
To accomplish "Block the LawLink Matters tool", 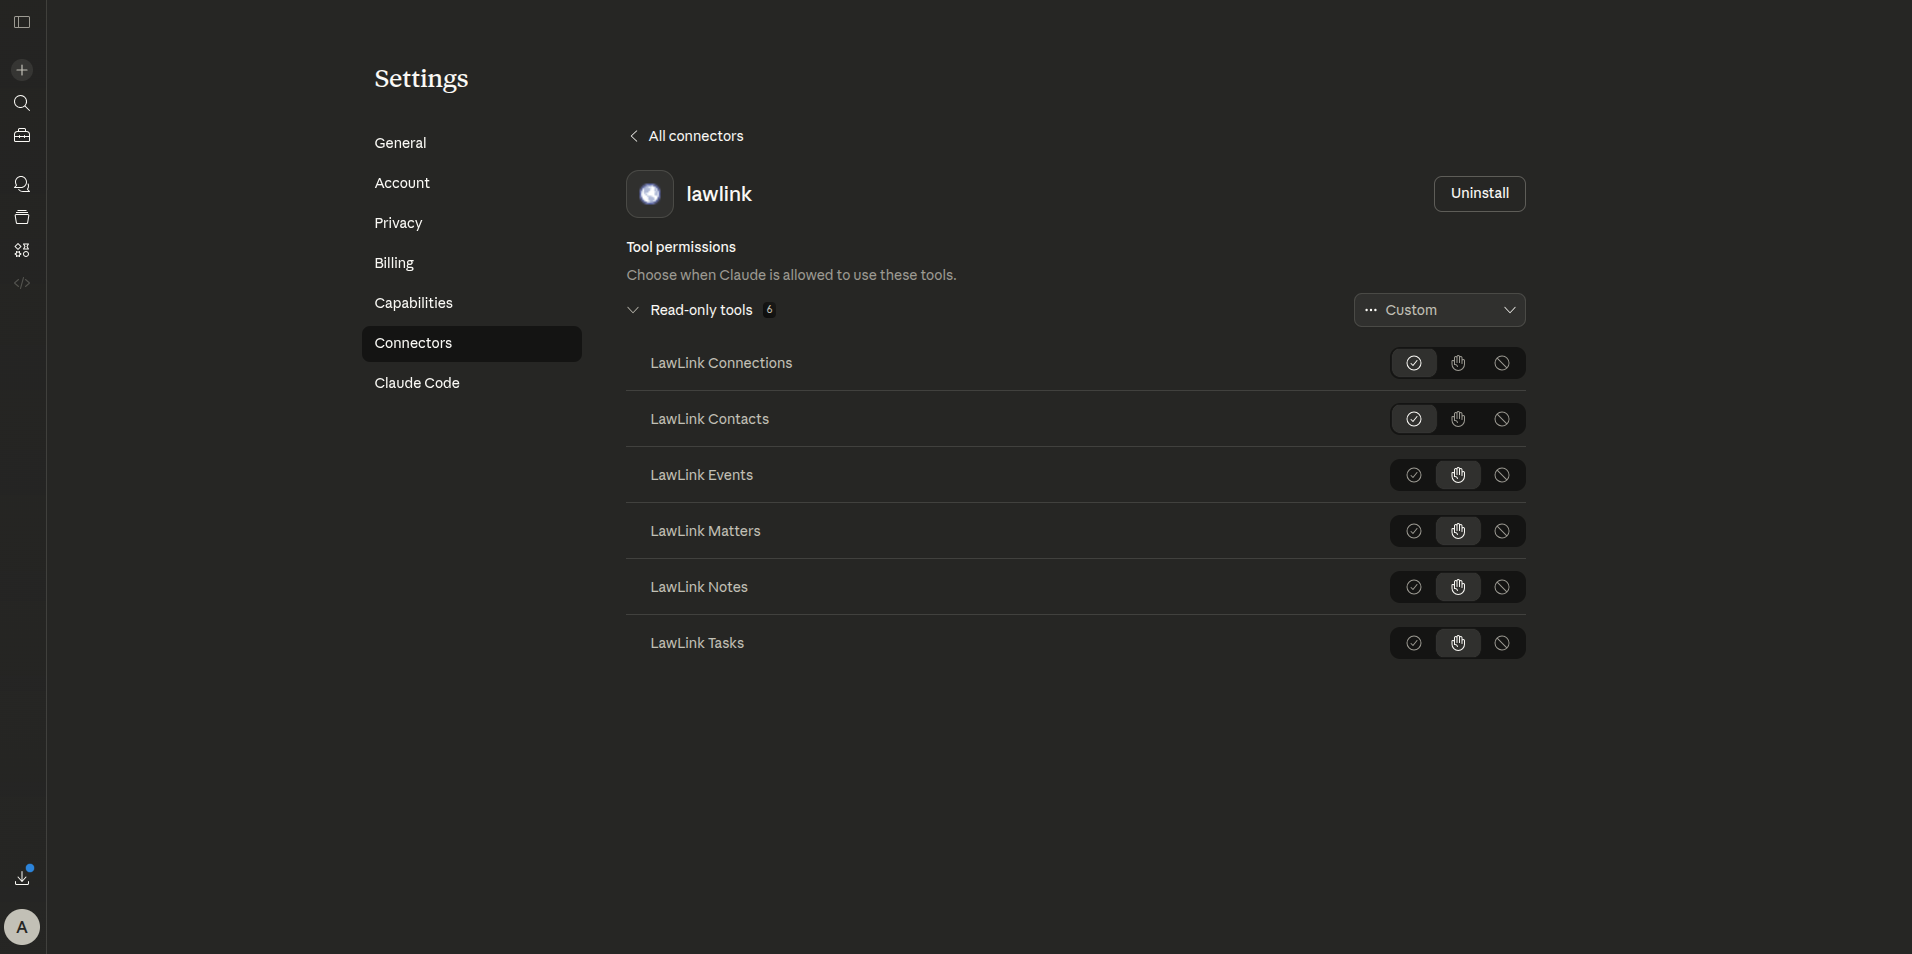I will coord(1502,531).
